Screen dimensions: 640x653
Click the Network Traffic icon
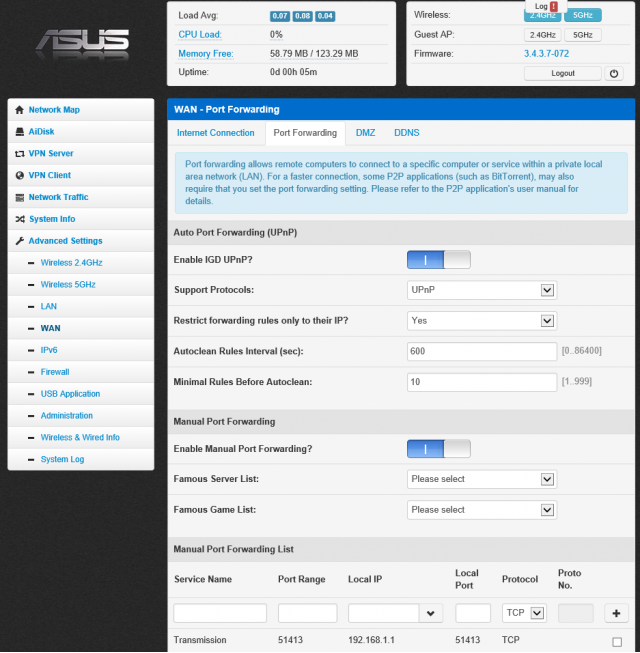point(19,197)
